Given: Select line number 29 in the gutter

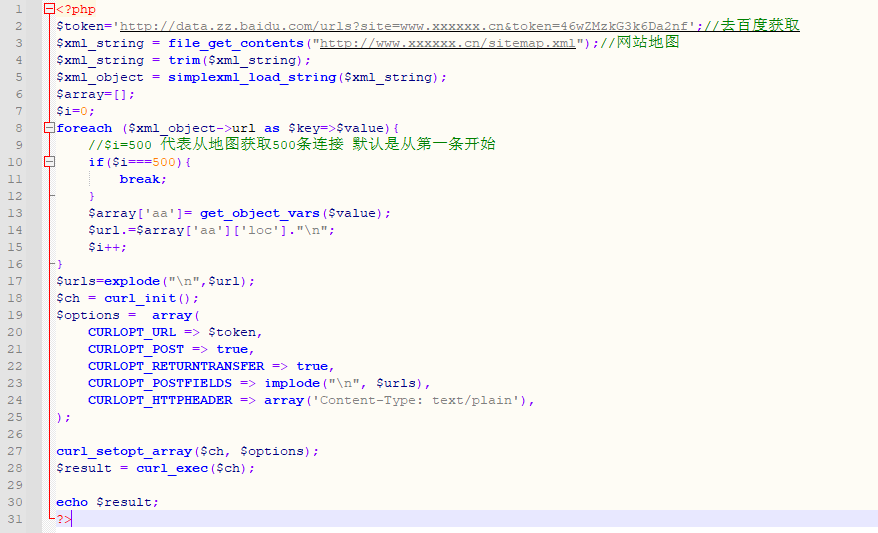Looking at the screenshot, I should click(16, 485).
